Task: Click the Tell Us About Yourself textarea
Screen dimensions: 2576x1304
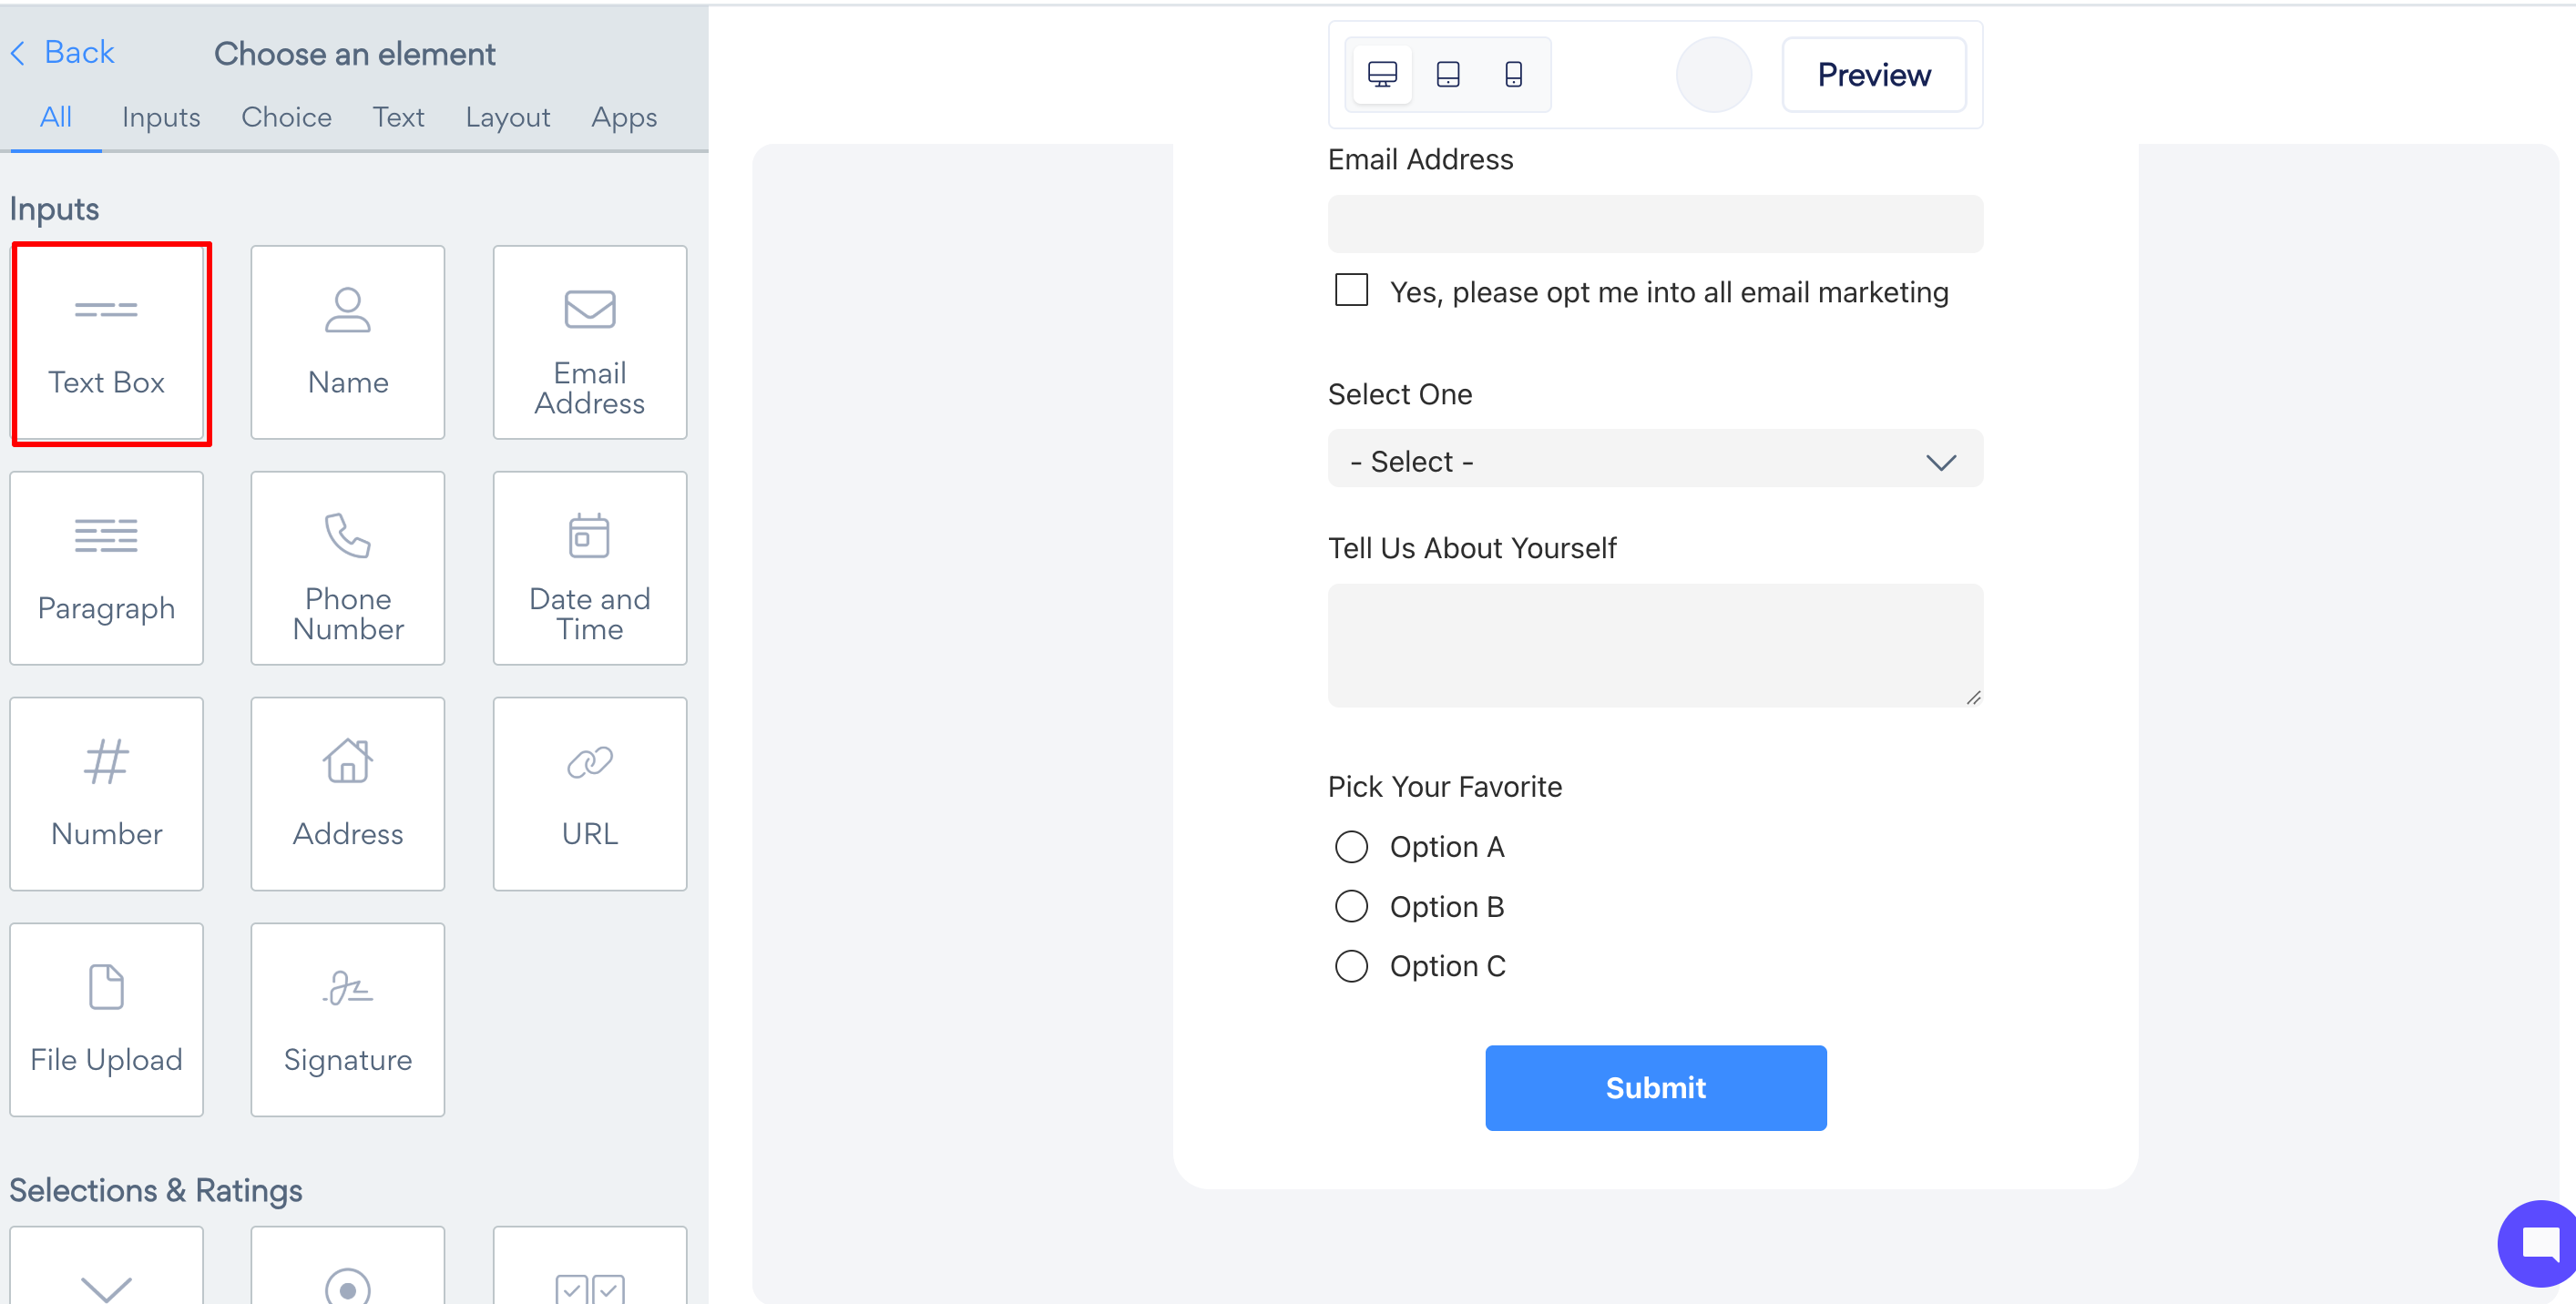Action: (1656, 646)
